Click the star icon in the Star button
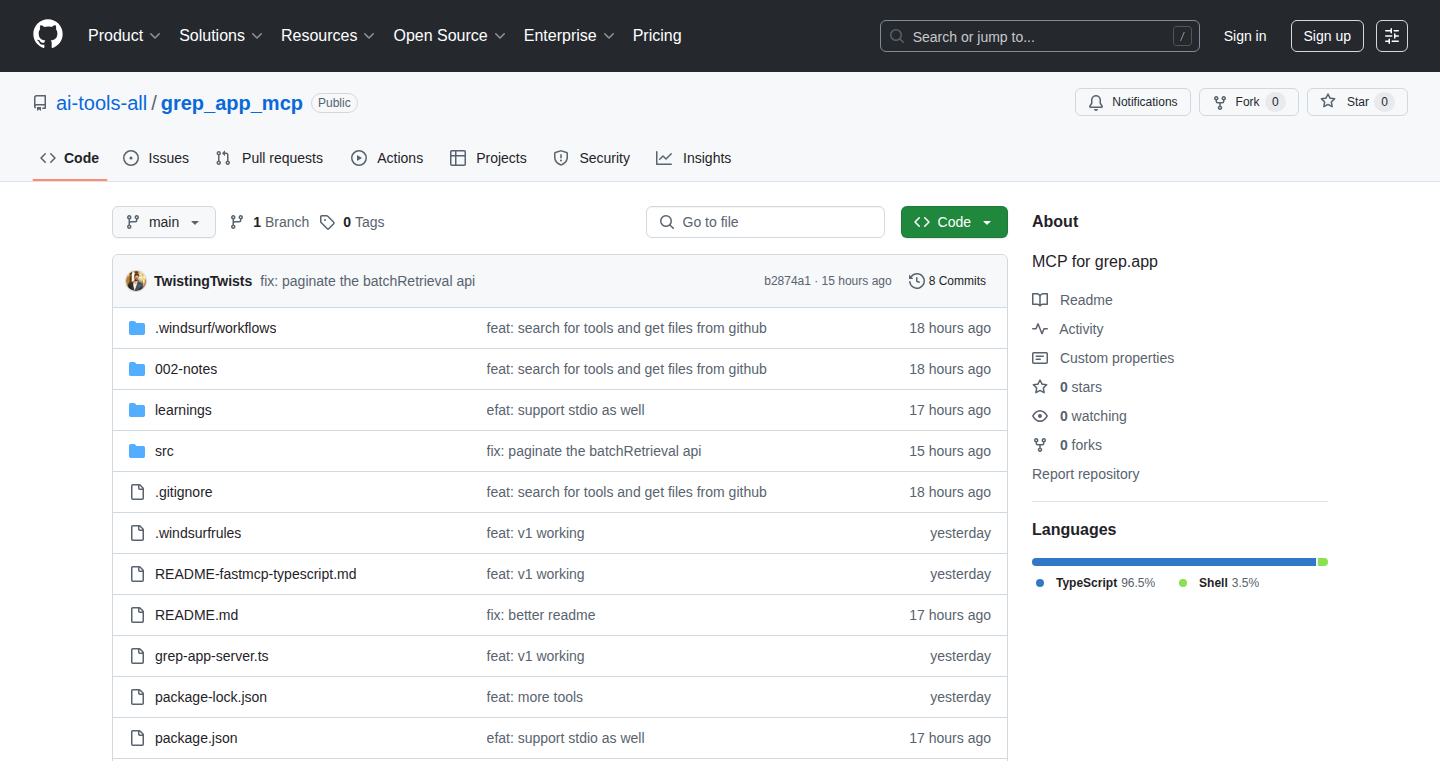The height and width of the screenshot is (761, 1440). [1328, 102]
